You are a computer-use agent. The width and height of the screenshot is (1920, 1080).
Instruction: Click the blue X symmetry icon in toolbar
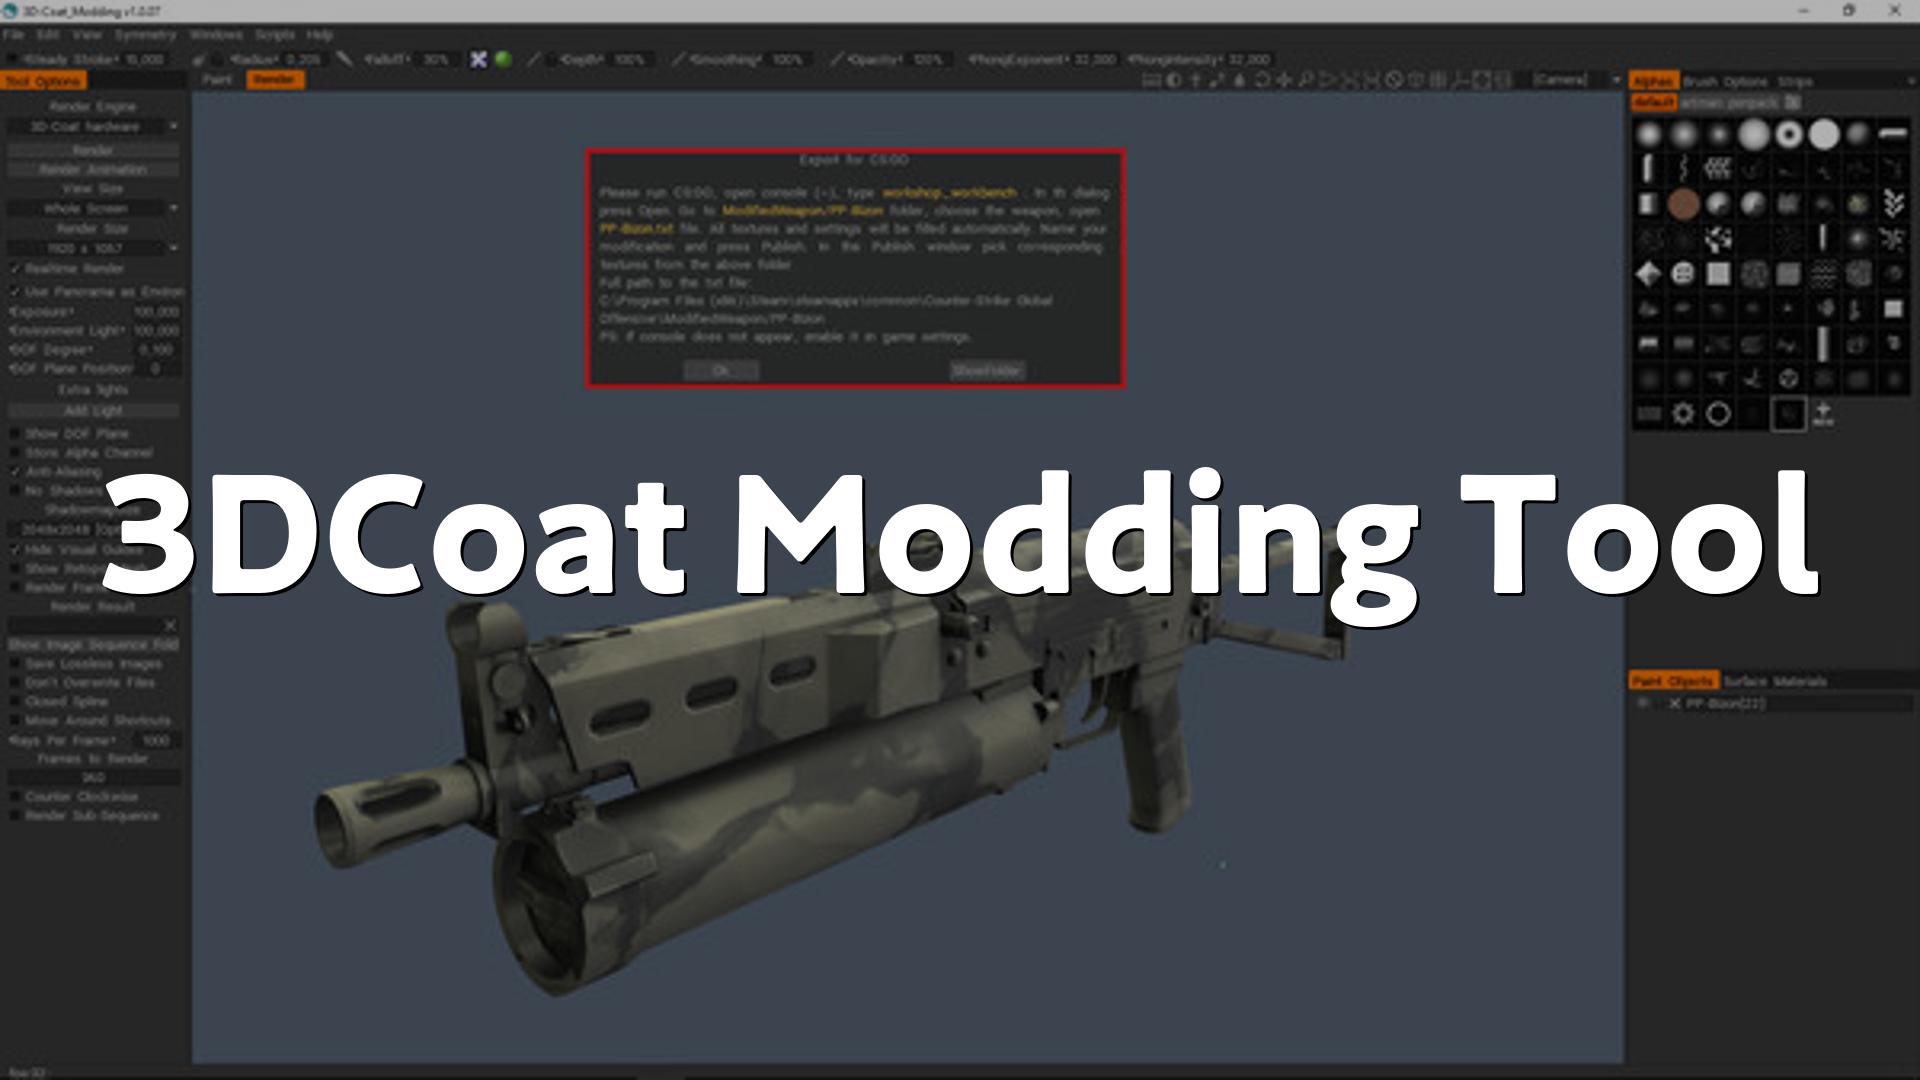click(478, 59)
